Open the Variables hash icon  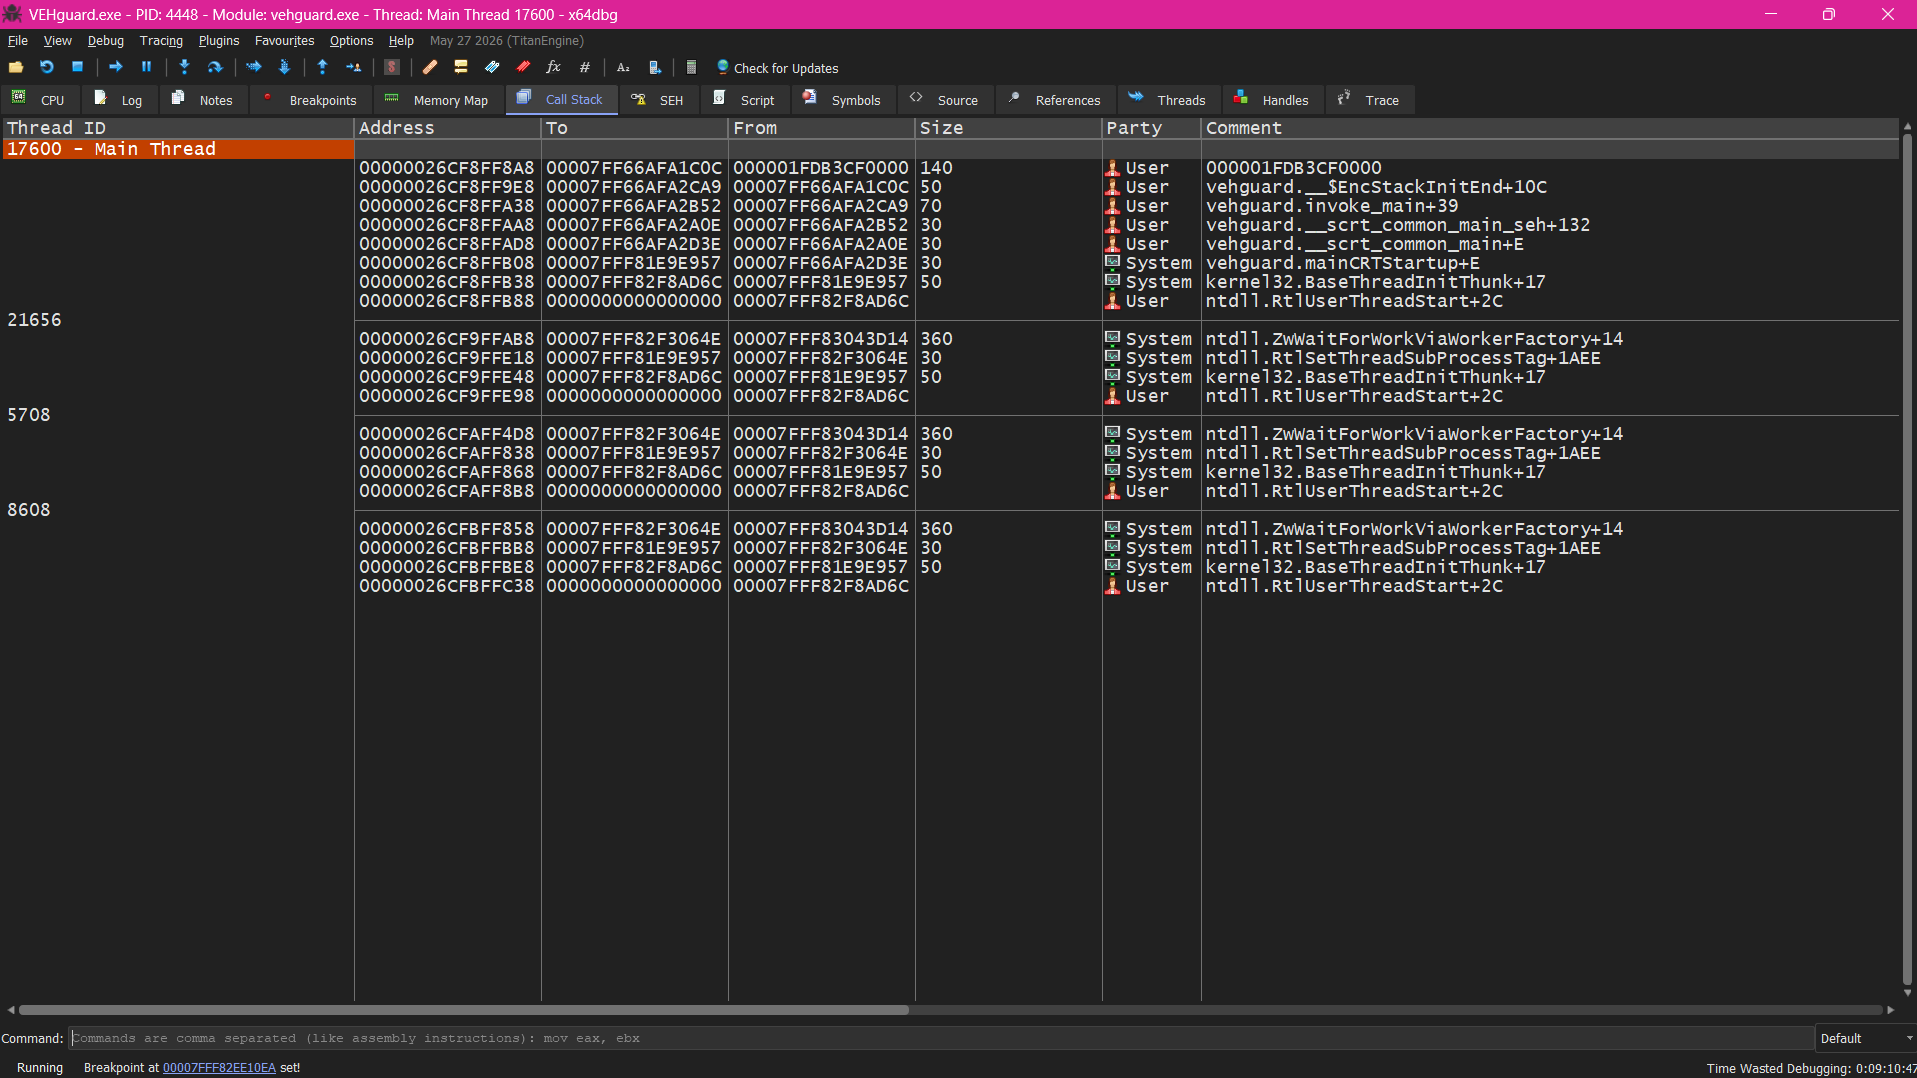pyautogui.click(x=585, y=67)
